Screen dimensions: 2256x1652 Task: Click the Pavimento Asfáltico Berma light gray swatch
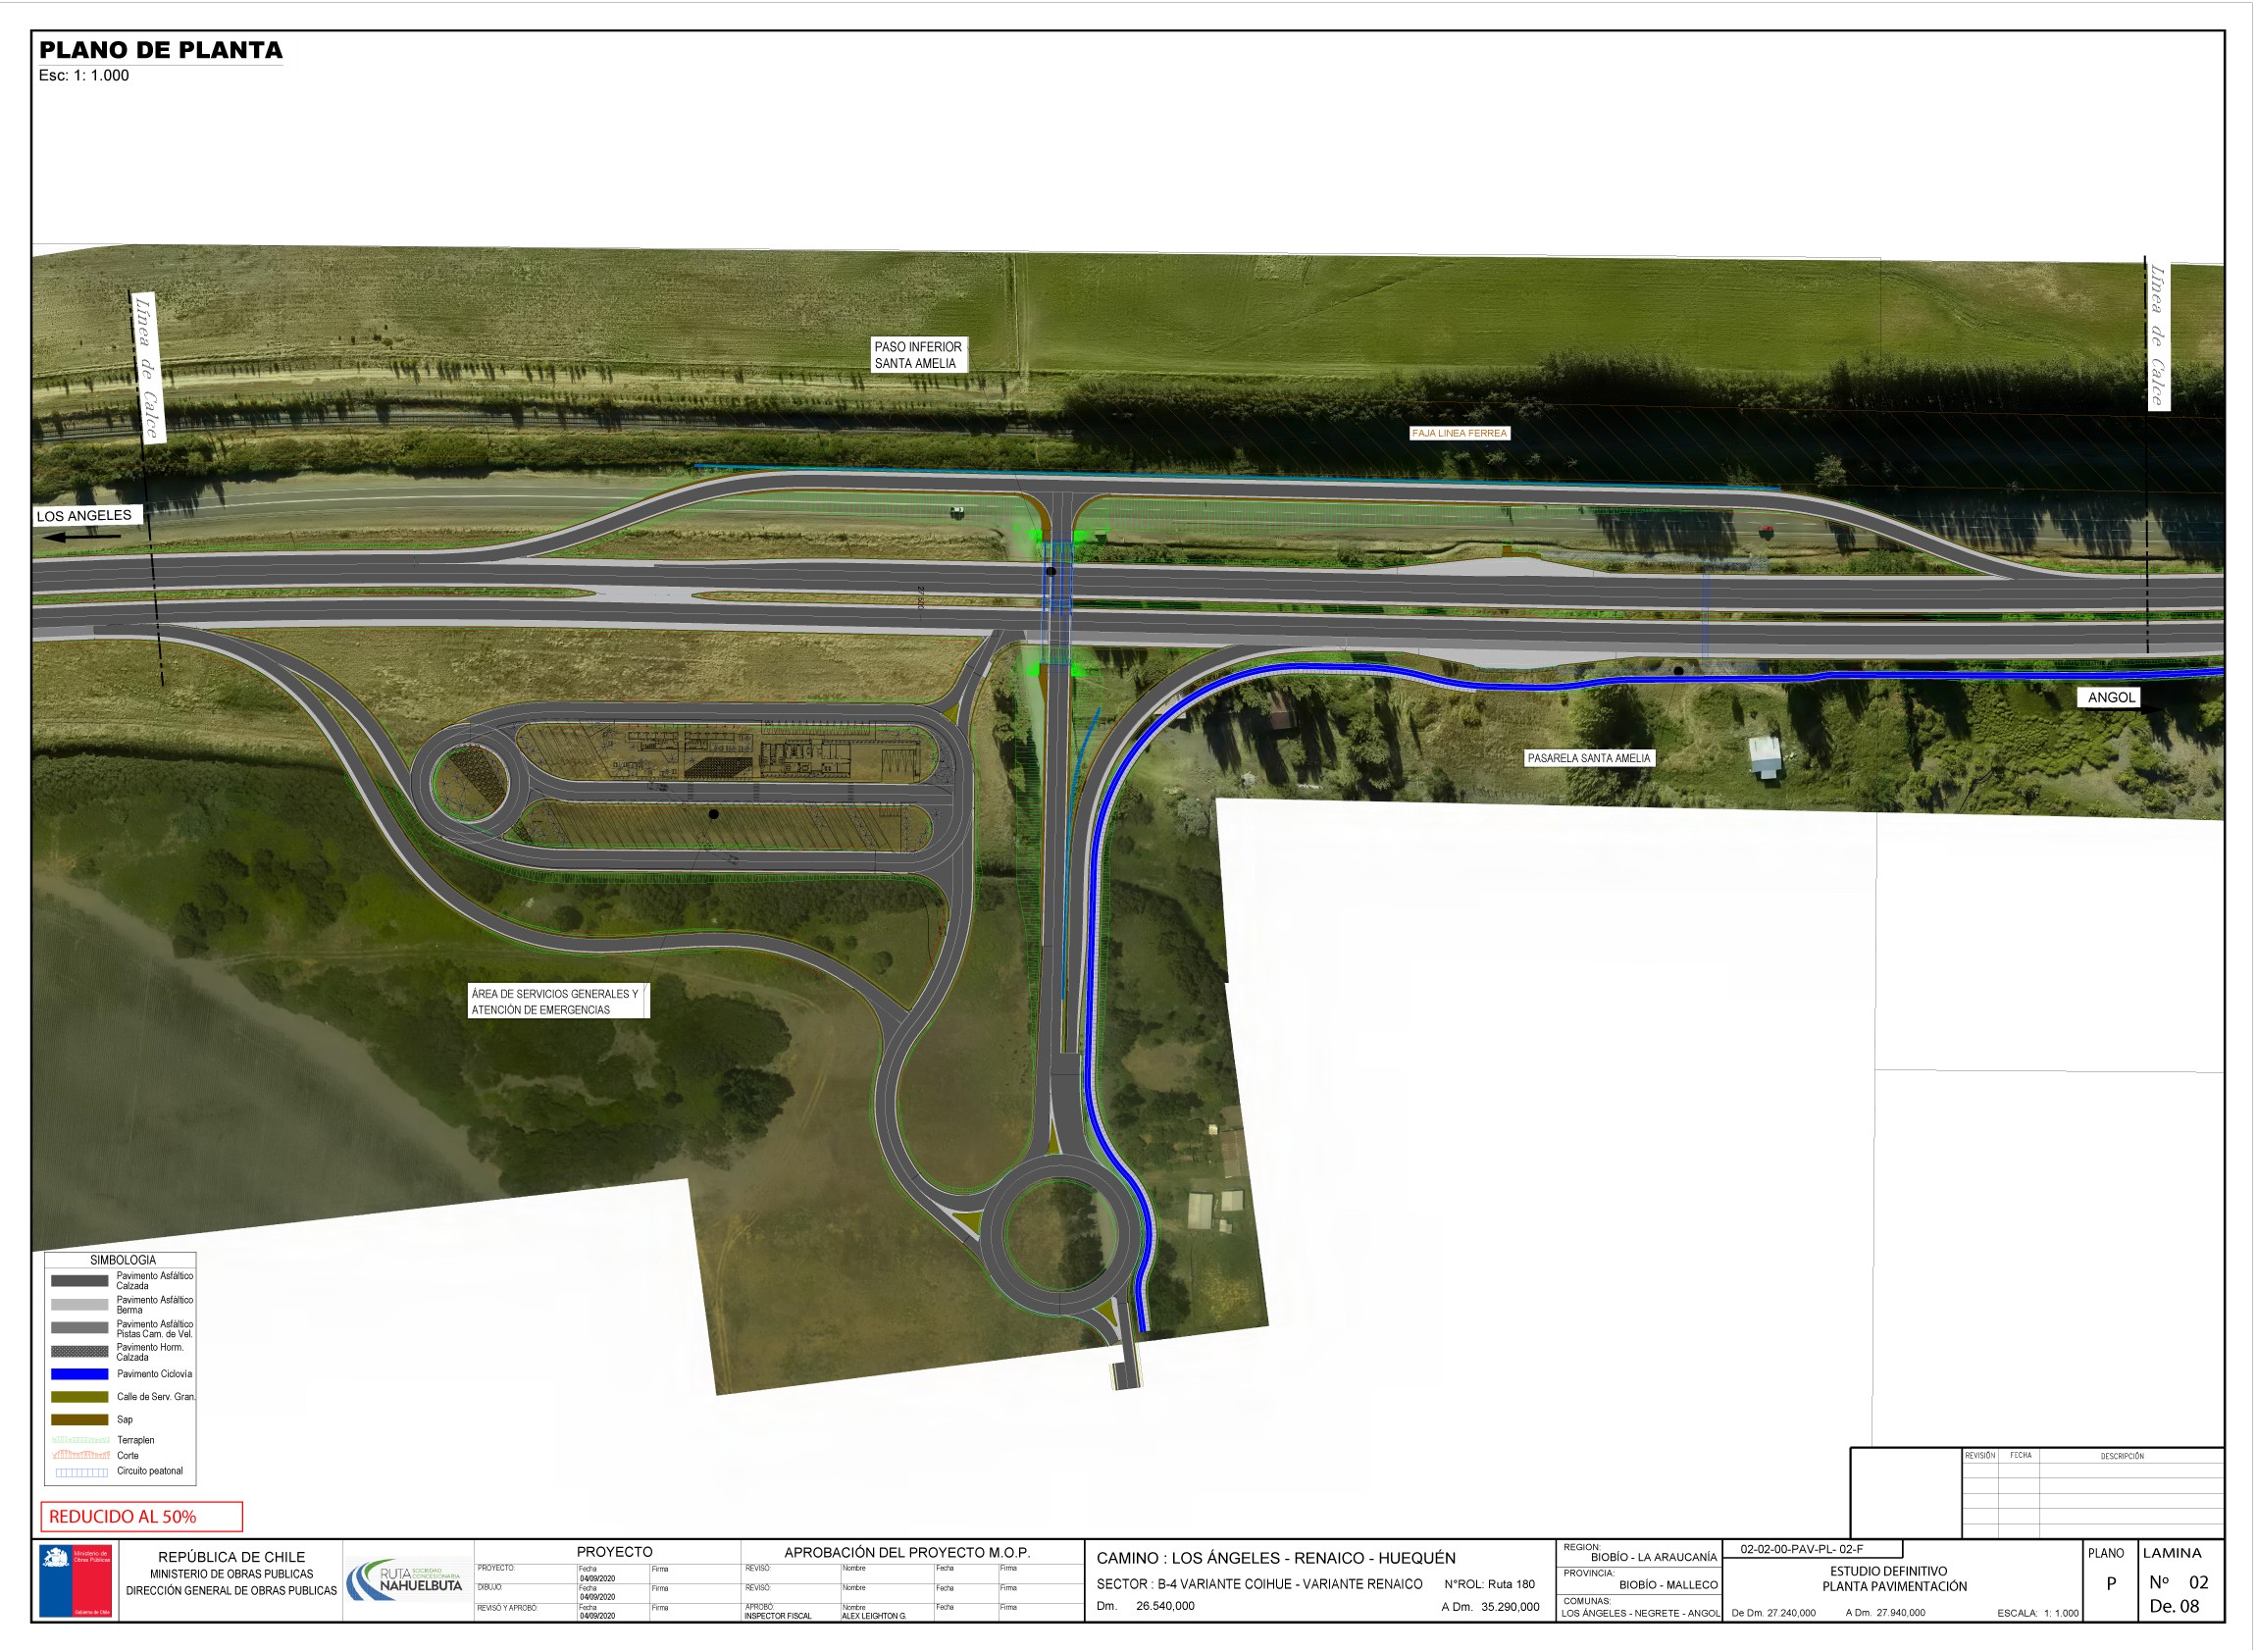click(80, 1305)
